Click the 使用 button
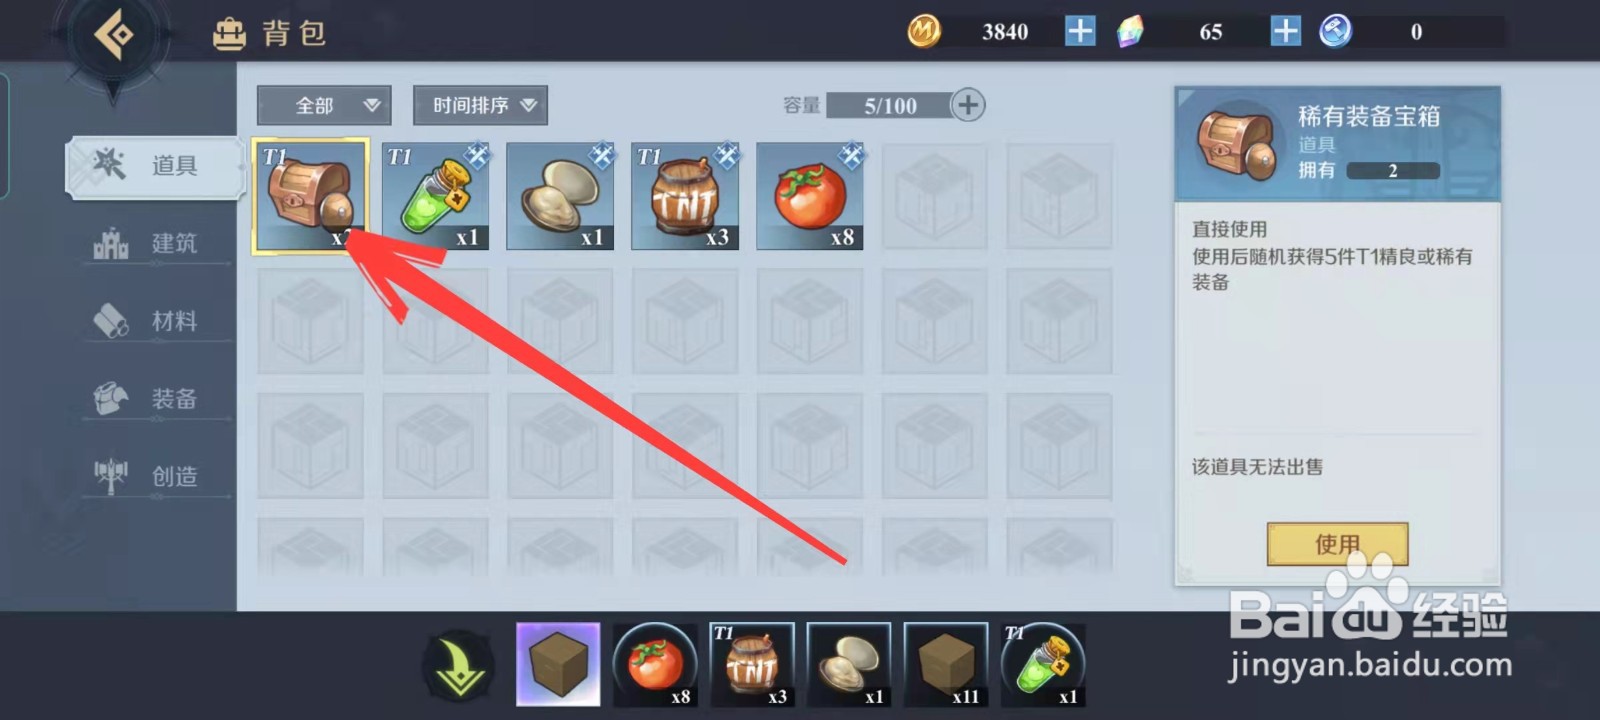1600x720 pixels. click(x=1337, y=544)
